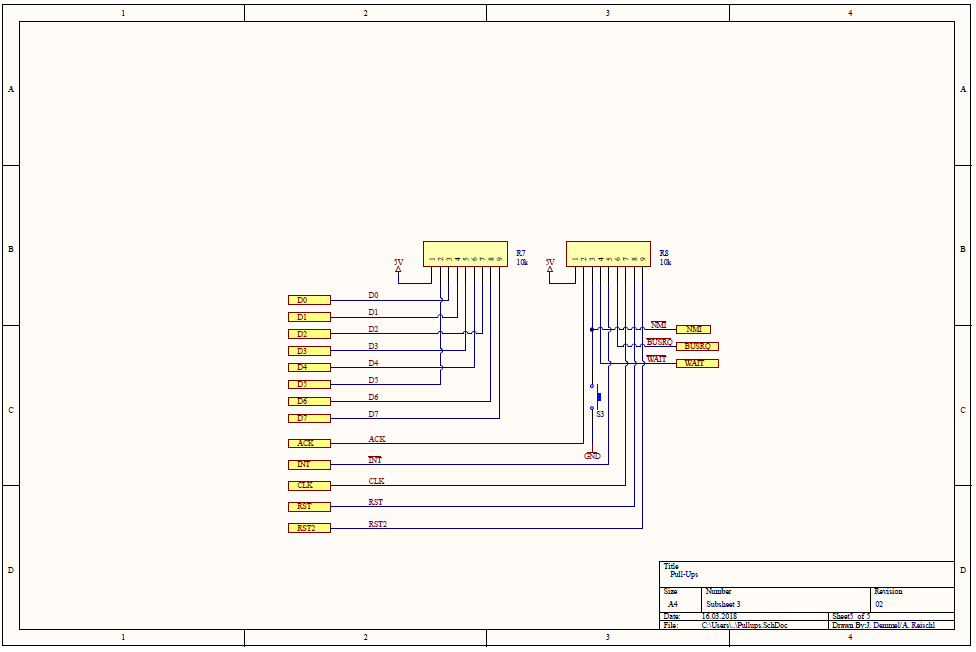Click the Subsheet 3 number field

point(723,604)
